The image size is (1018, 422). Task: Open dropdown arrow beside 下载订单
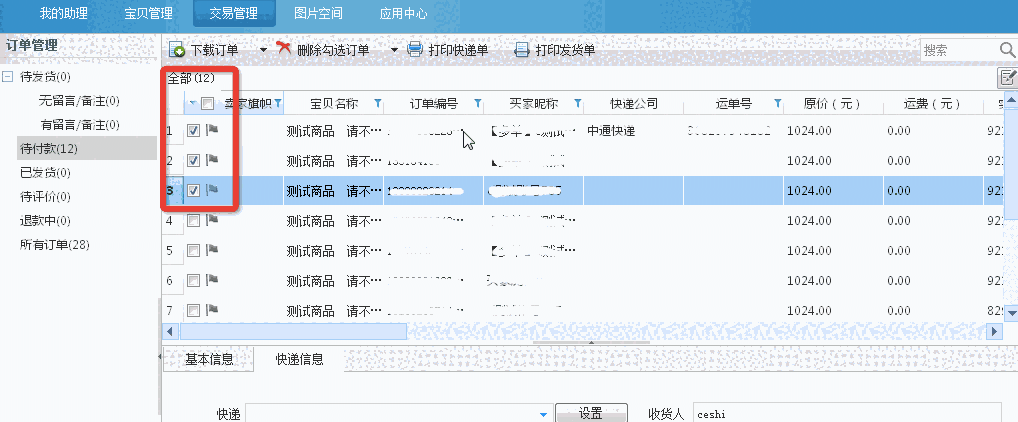264,49
